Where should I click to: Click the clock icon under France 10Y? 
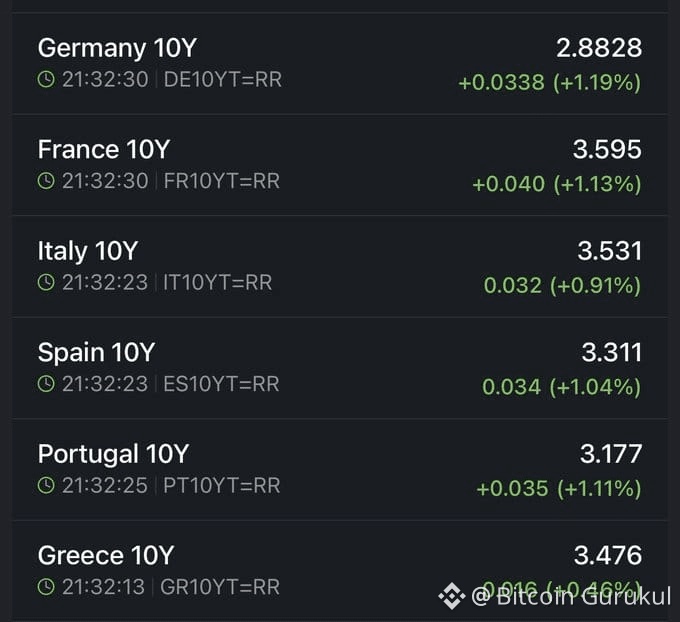point(46,181)
